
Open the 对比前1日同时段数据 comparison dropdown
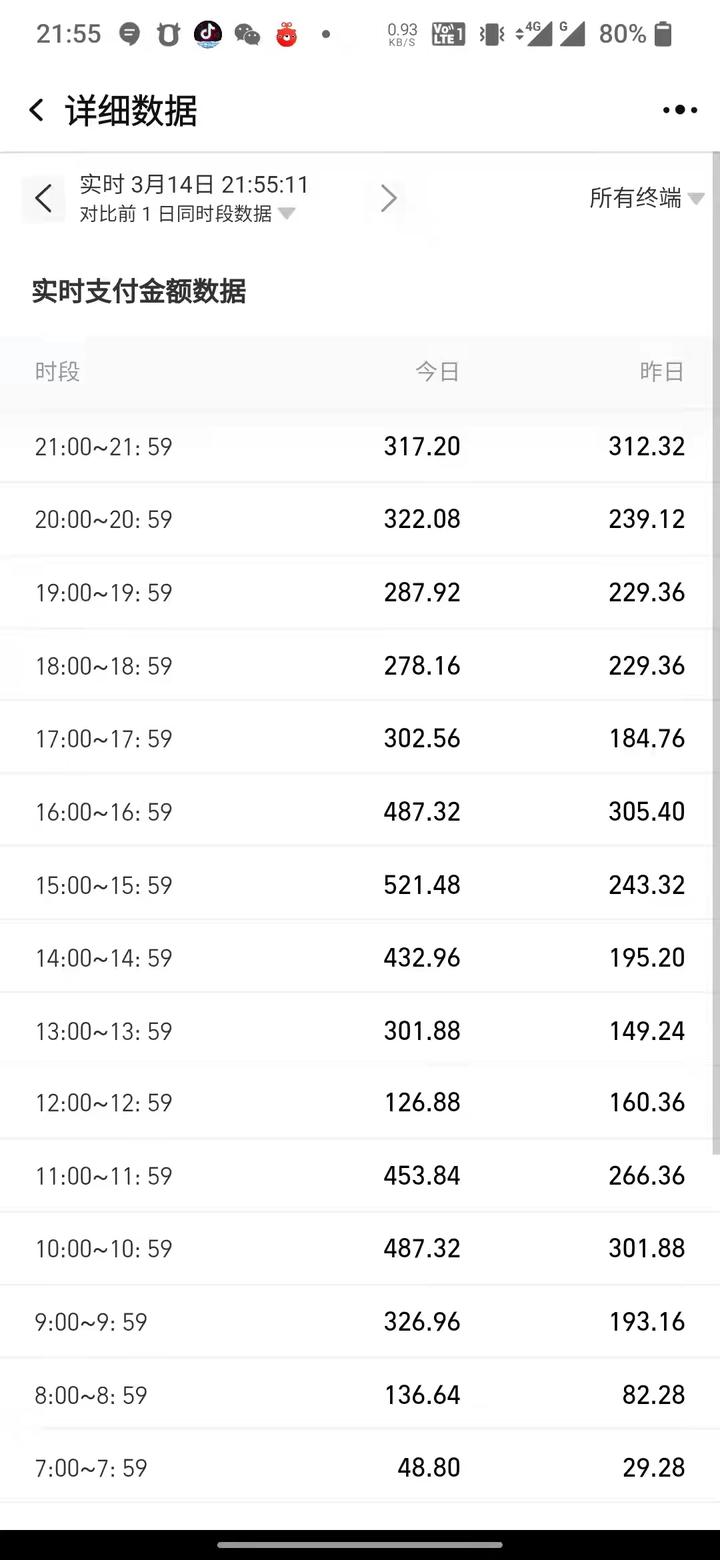(187, 214)
